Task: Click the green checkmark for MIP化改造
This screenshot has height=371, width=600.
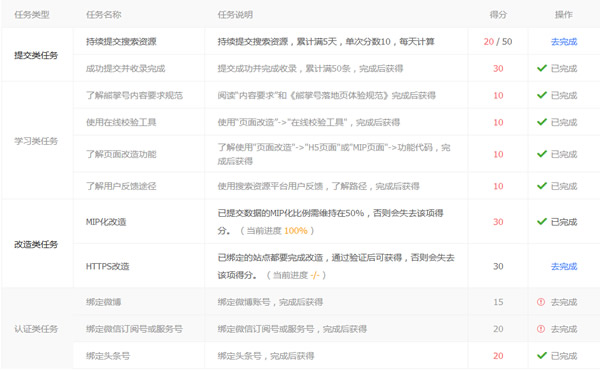Action: (541, 222)
